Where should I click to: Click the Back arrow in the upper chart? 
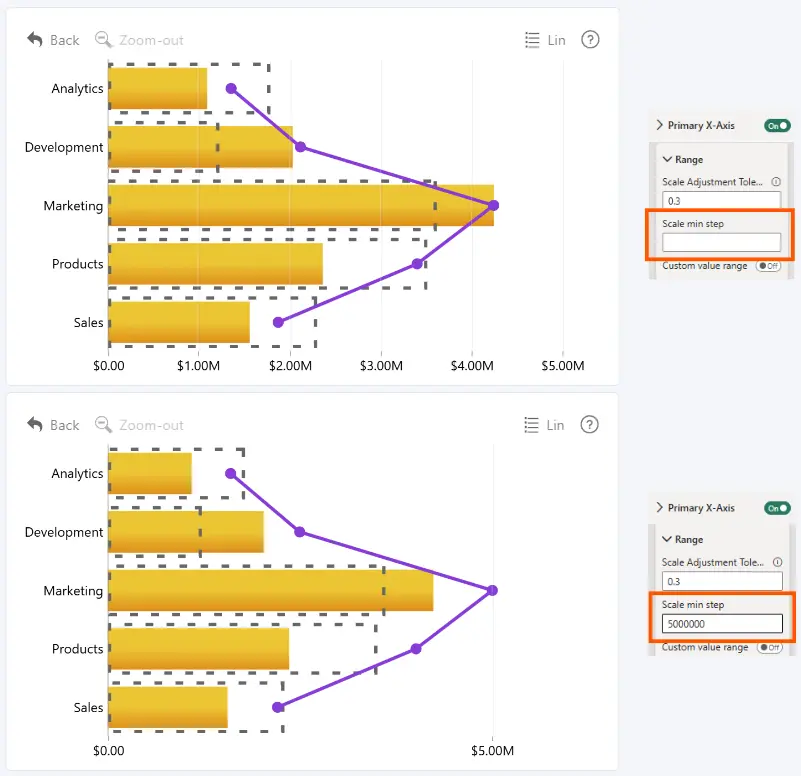35,39
